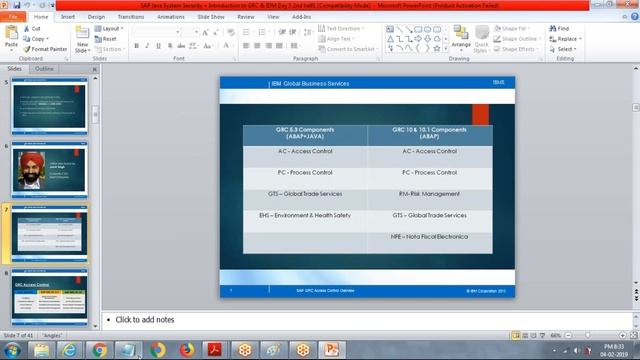Select slide 5 thumbnail
640x360 pixels.
pyautogui.click(x=49, y=106)
